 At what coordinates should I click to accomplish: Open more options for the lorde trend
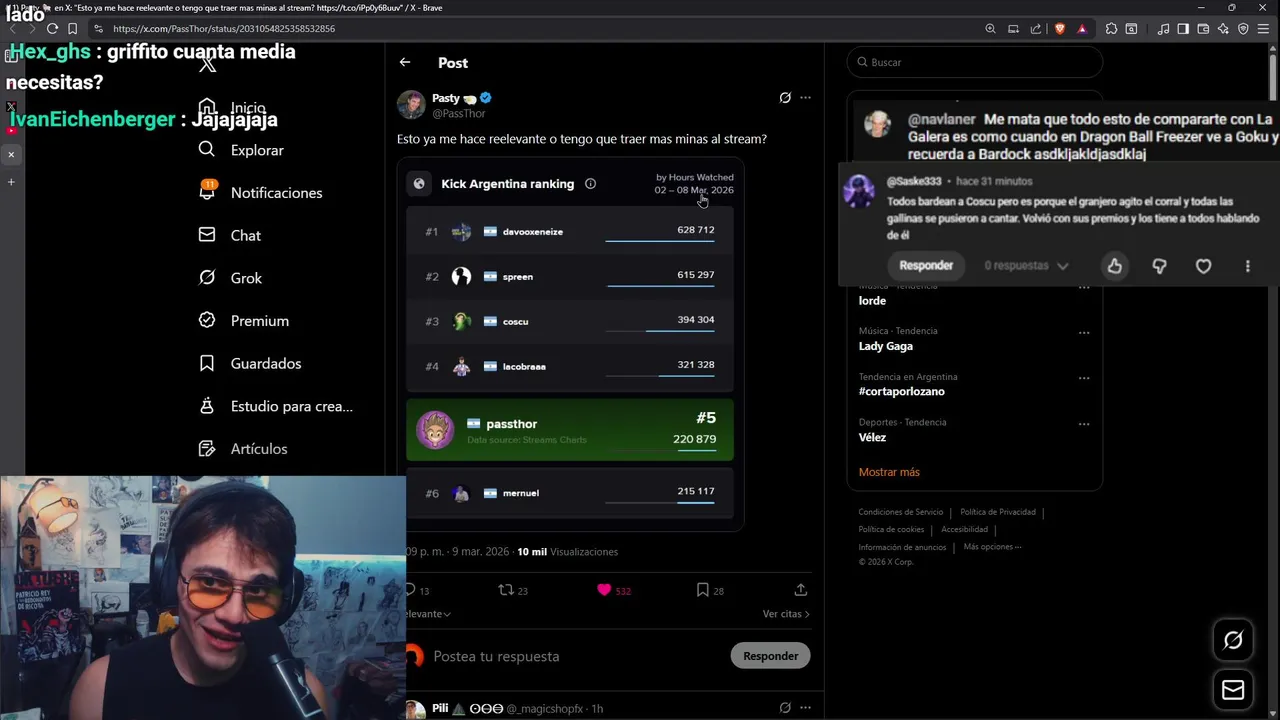coord(1084,288)
